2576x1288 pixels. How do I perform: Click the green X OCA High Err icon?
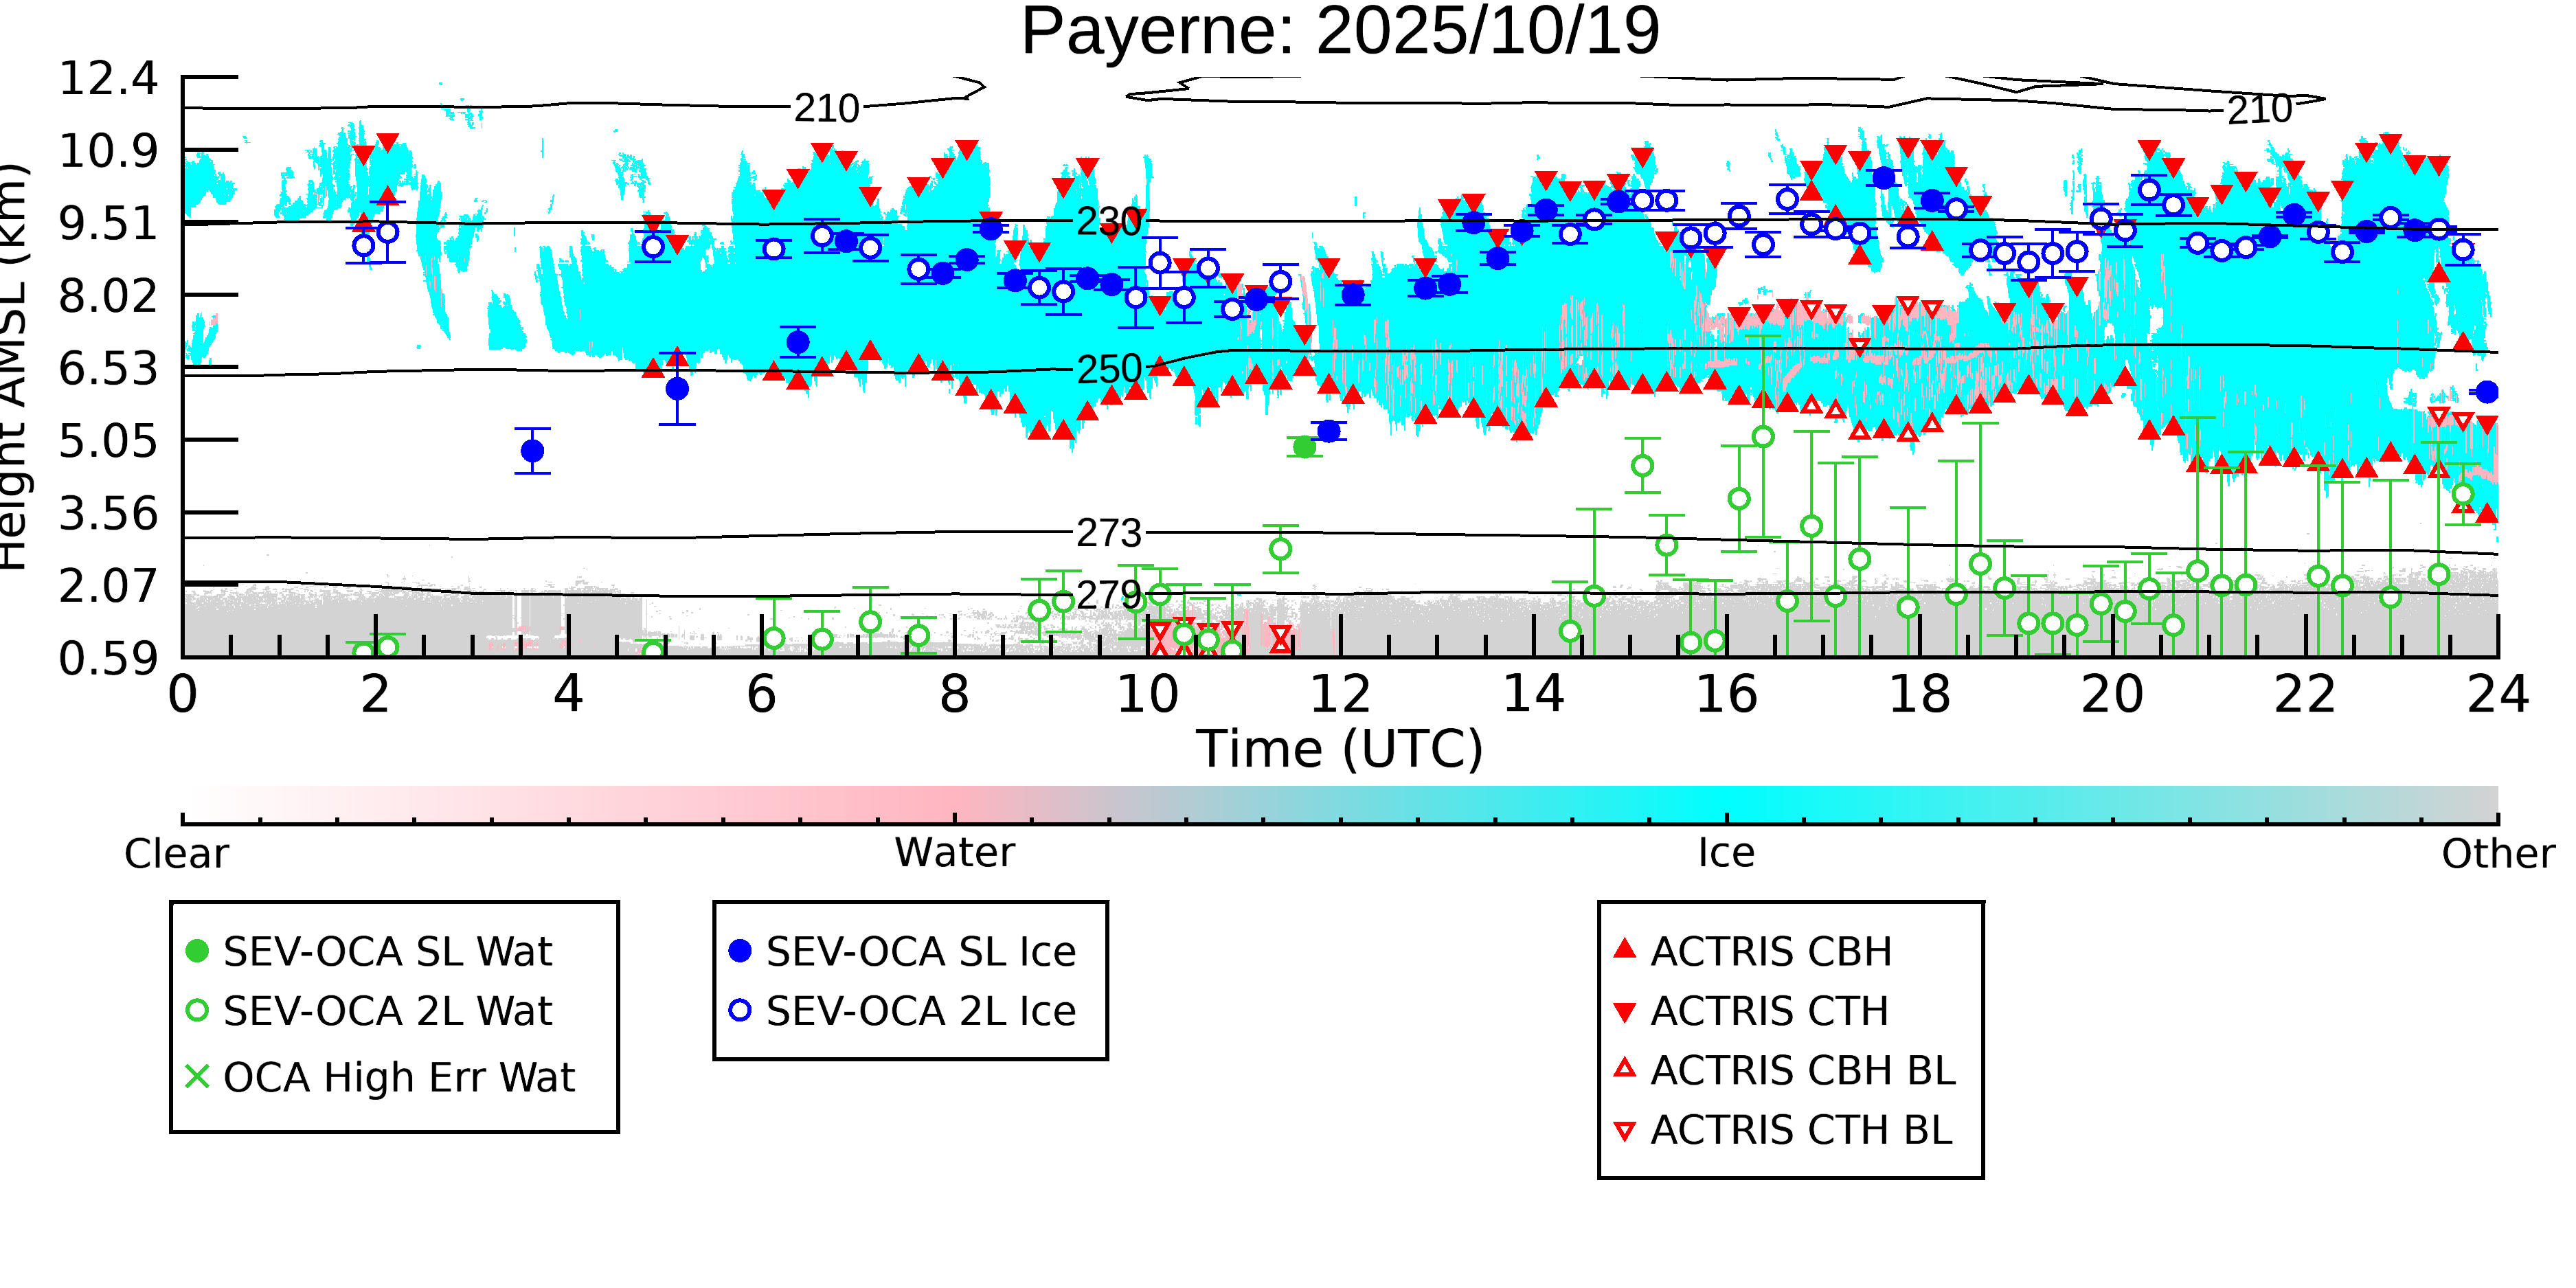[197, 1077]
